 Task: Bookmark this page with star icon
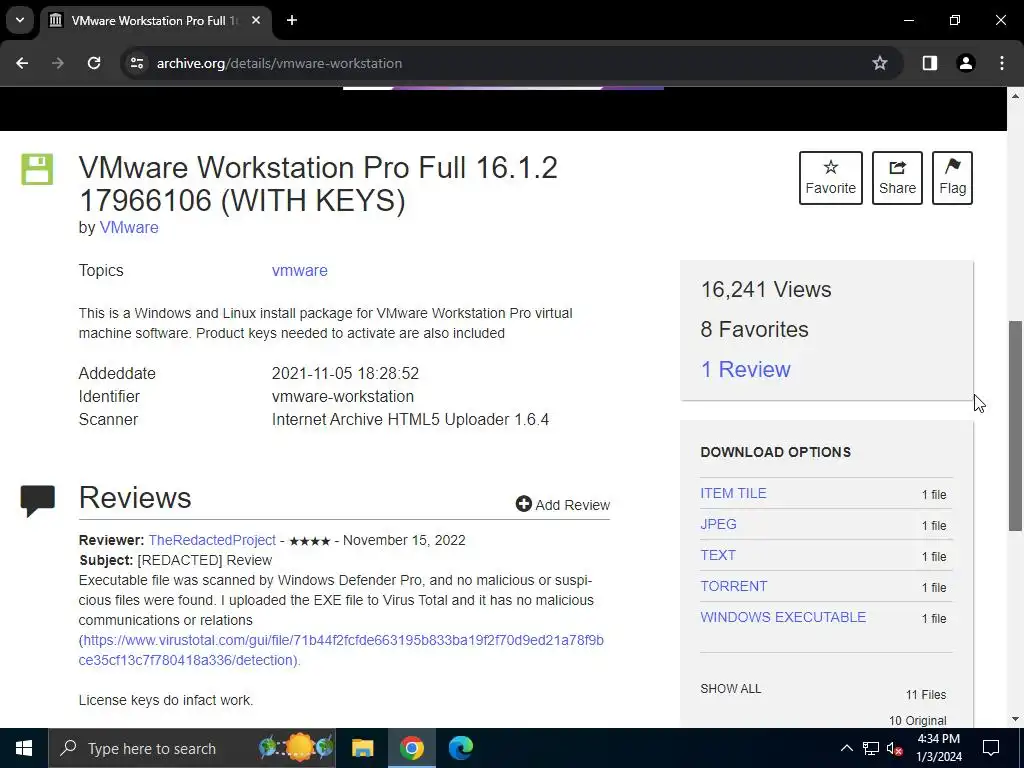click(x=880, y=63)
